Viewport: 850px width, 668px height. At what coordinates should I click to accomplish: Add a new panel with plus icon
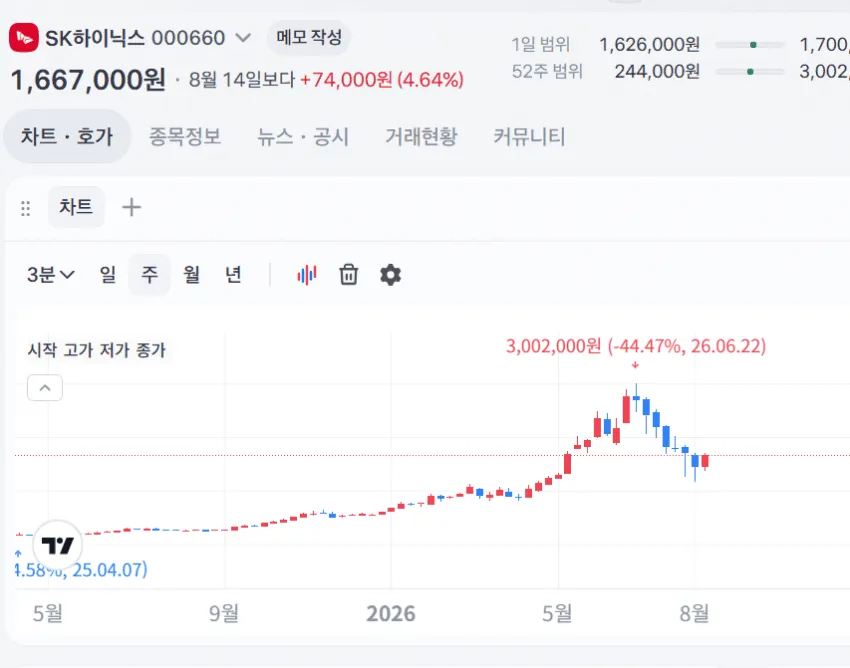pos(131,207)
